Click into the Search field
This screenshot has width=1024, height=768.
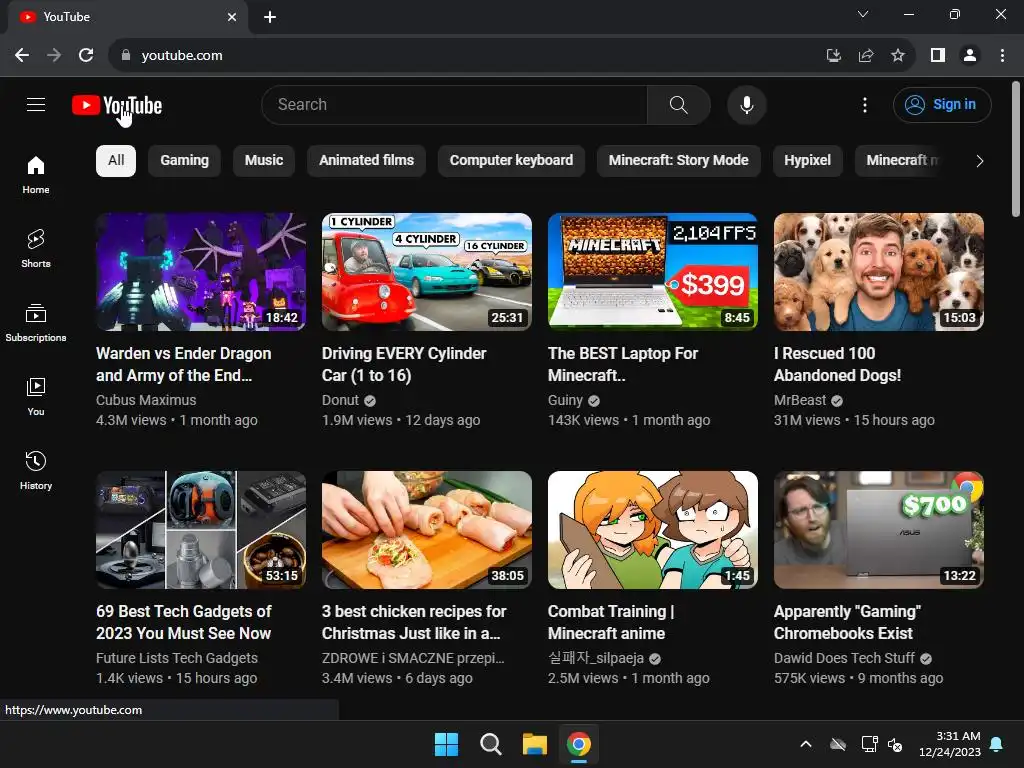(455, 104)
